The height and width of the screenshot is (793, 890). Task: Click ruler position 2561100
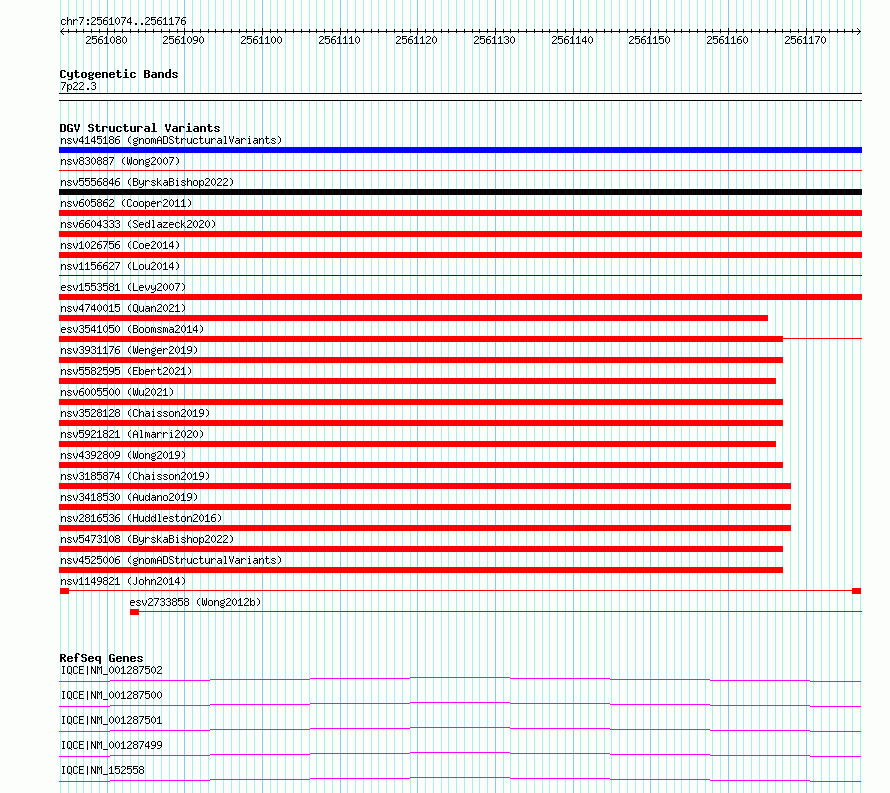pos(261,40)
